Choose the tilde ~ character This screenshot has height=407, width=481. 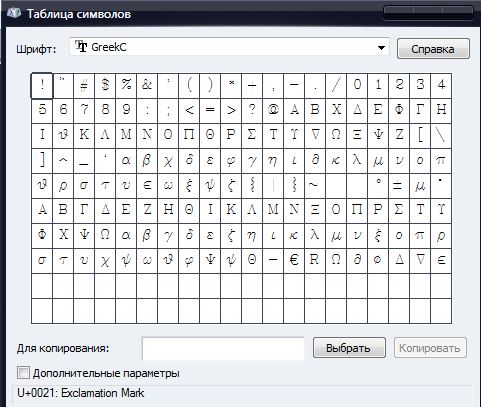pos(315,186)
